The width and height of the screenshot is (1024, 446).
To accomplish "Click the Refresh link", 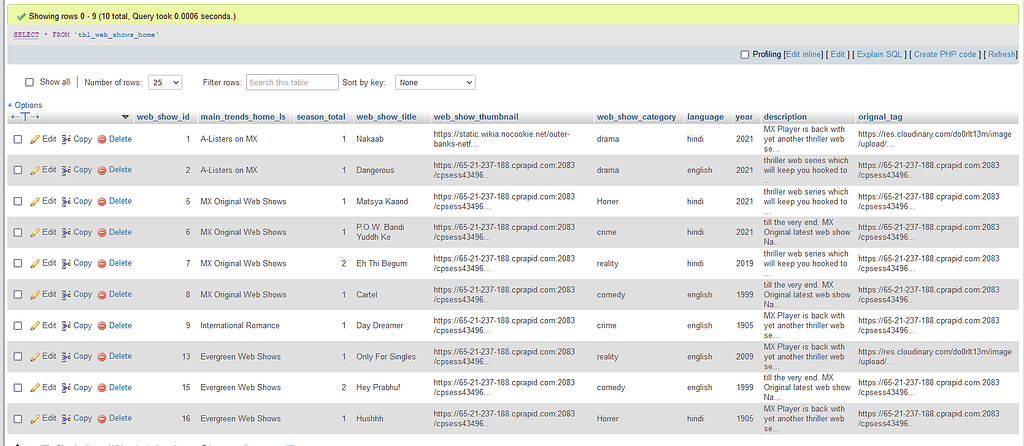I will [x=1002, y=55].
